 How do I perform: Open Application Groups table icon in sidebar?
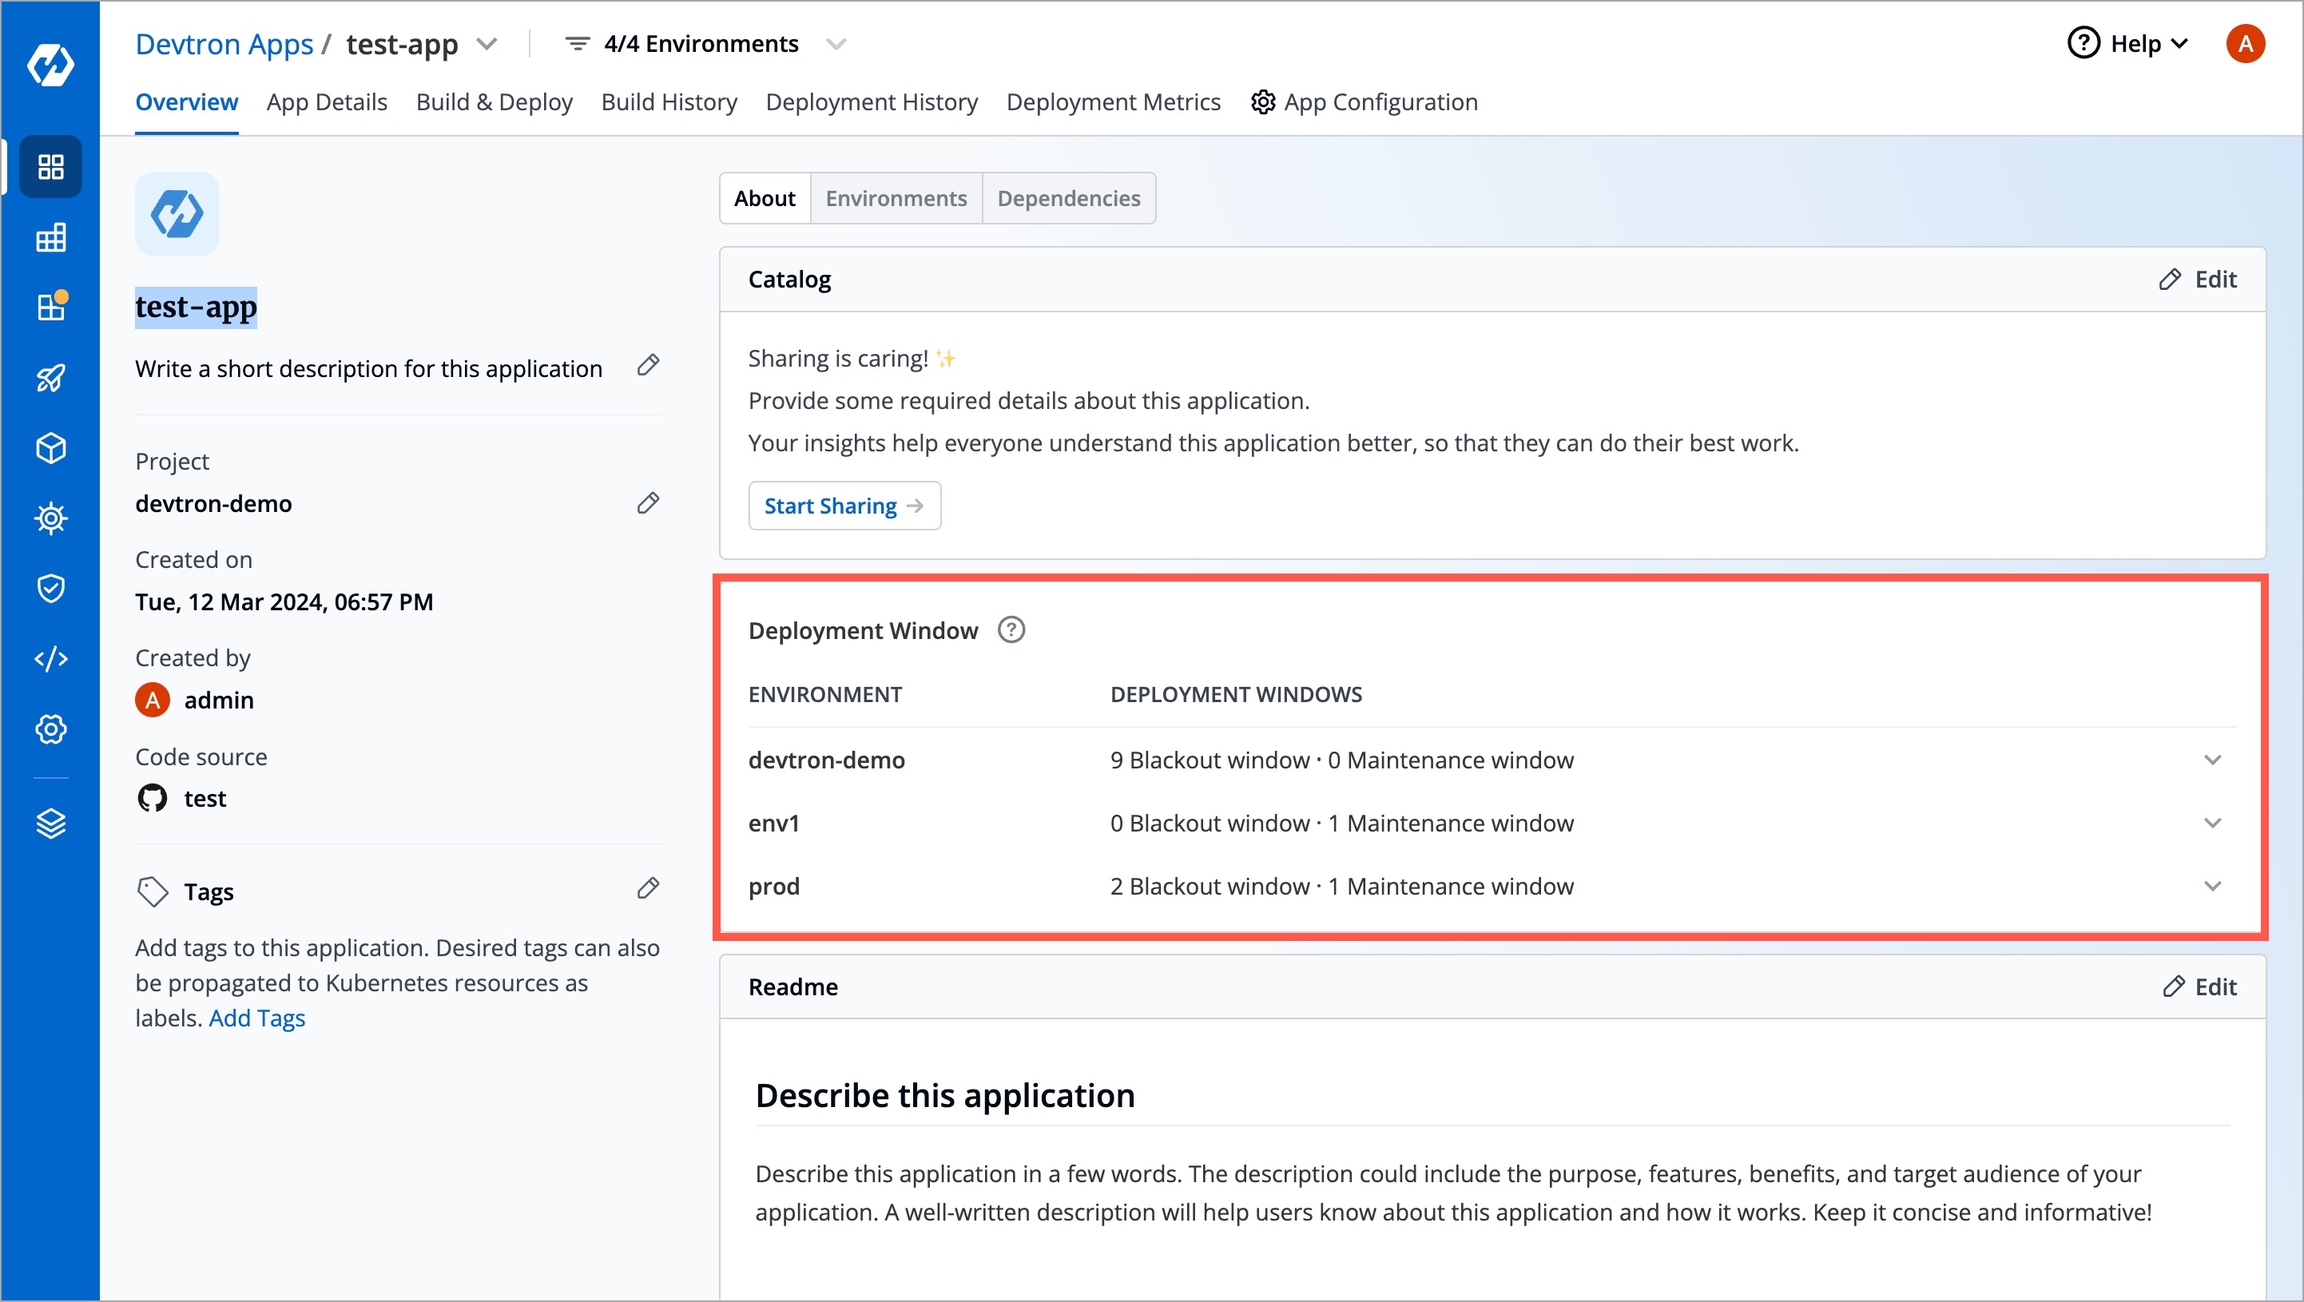[x=51, y=237]
